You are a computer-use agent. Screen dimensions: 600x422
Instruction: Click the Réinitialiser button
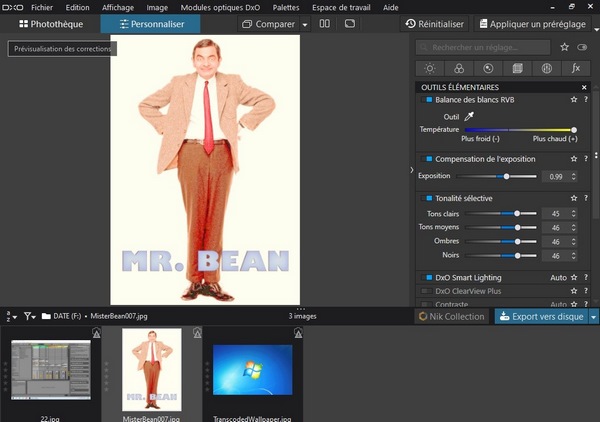[435, 24]
